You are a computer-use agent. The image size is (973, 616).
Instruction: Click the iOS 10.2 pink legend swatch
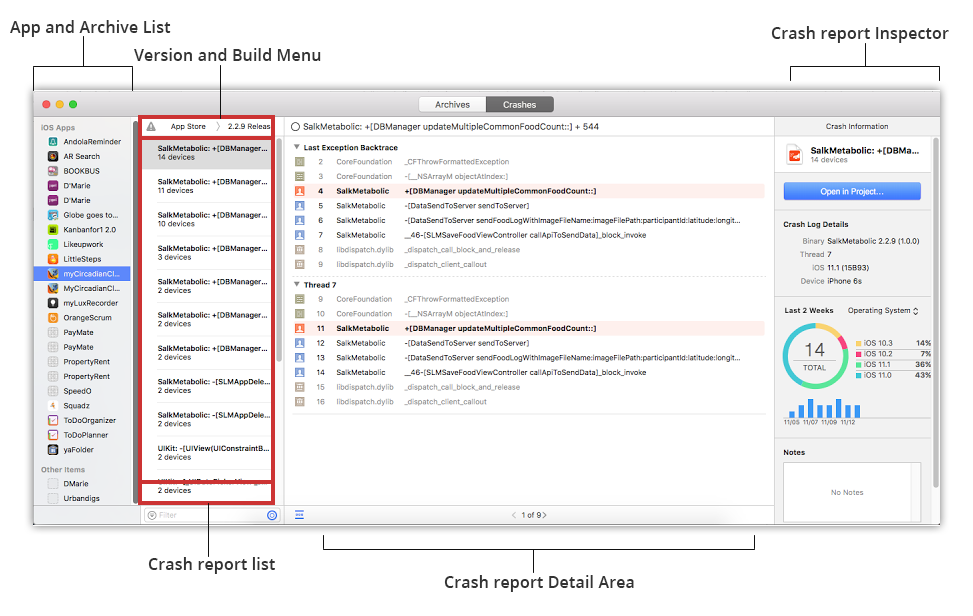click(x=859, y=354)
